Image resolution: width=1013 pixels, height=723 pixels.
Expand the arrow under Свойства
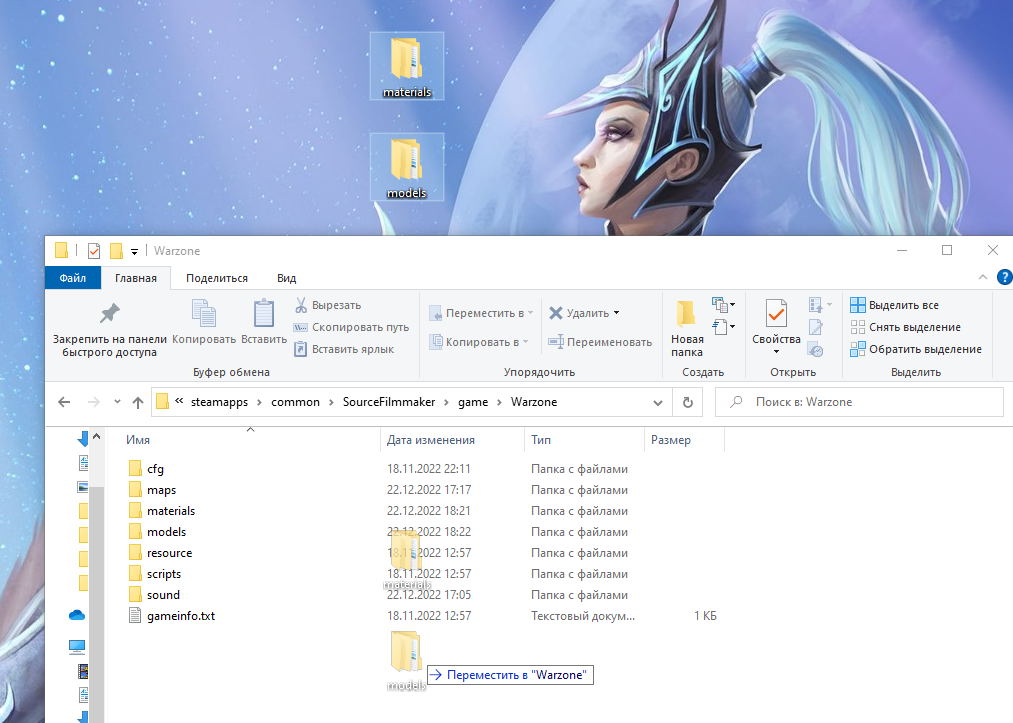[x=777, y=351]
